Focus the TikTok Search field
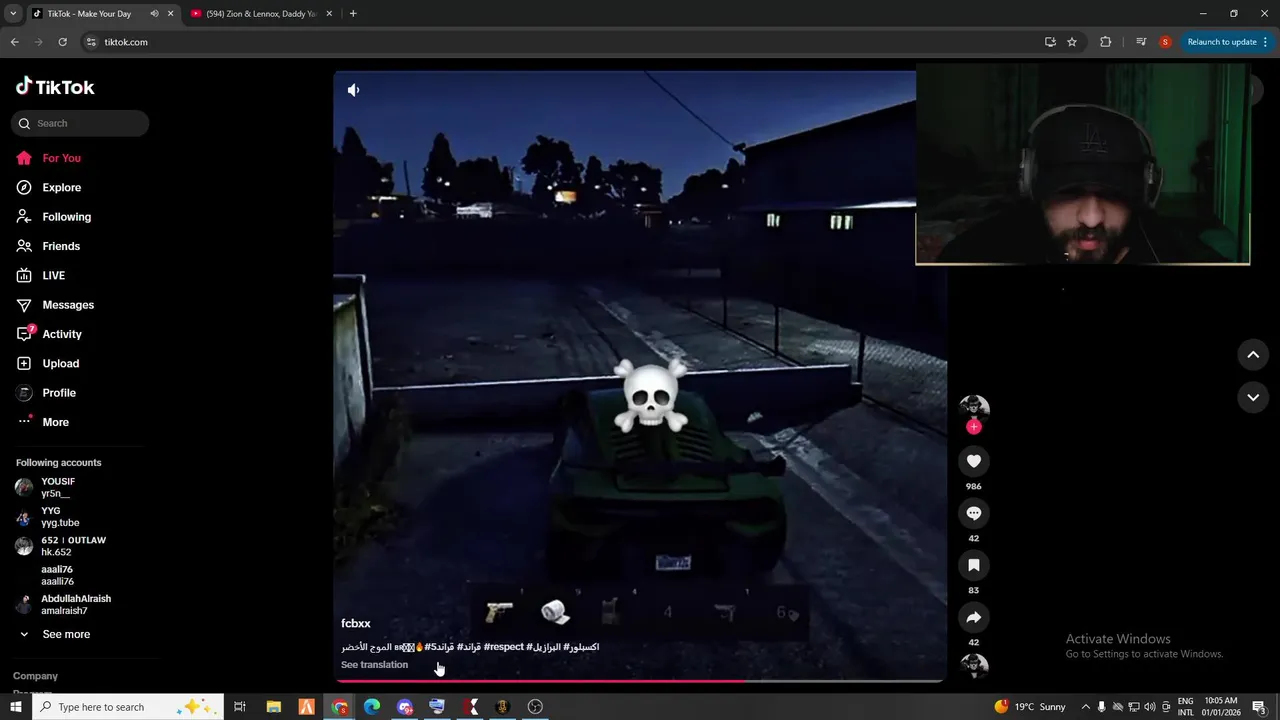This screenshot has width=1280, height=720. 80,123
